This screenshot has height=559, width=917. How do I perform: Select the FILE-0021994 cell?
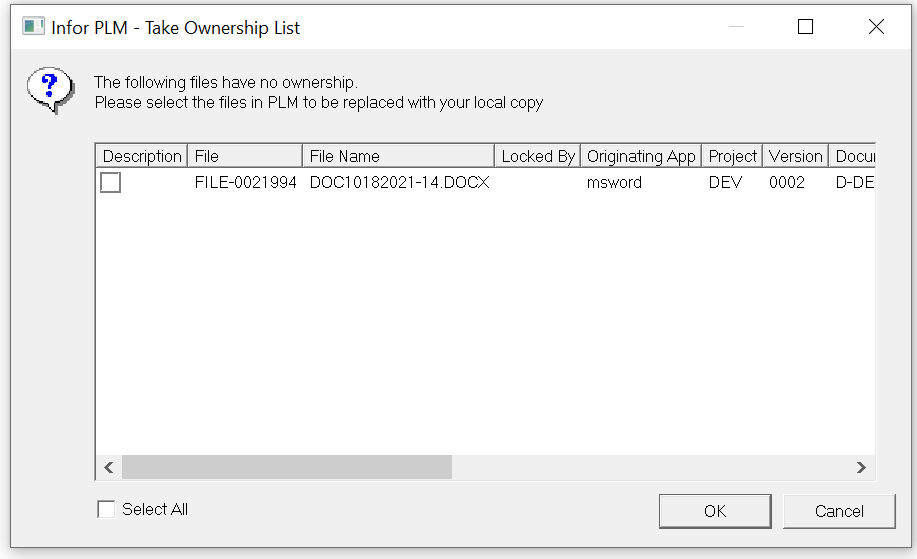click(x=245, y=183)
